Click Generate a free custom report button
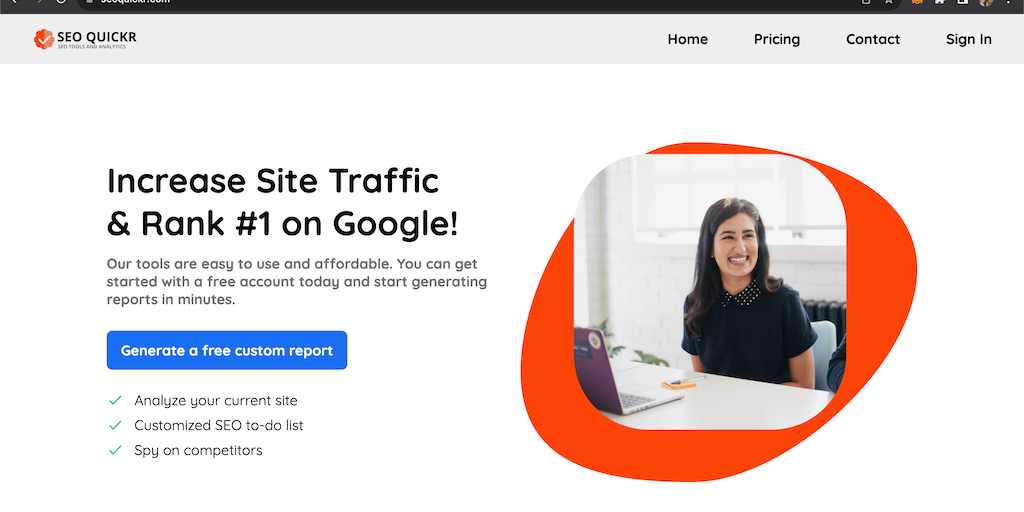 (227, 350)
